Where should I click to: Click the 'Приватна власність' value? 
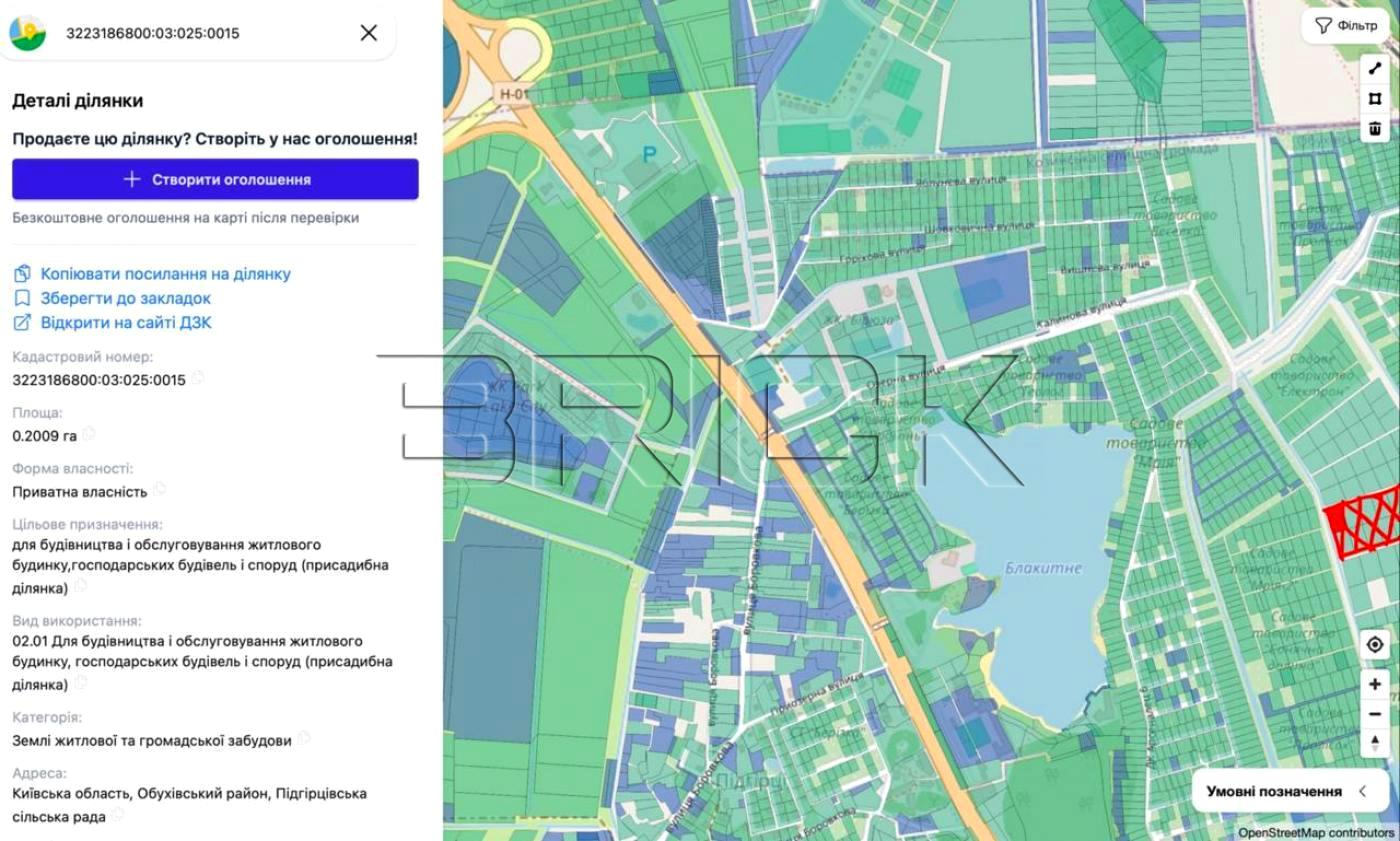point(80,491)
